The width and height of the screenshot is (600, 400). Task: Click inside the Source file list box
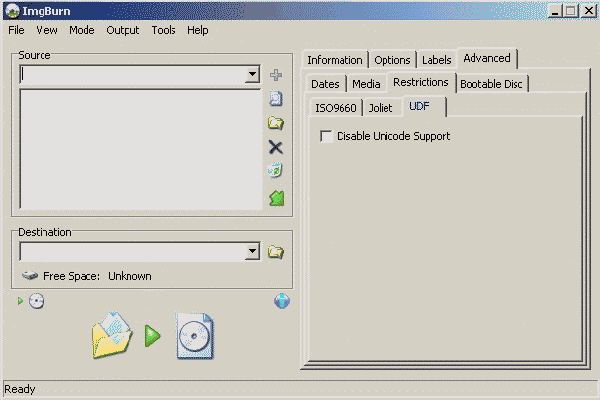click(138, 150)
